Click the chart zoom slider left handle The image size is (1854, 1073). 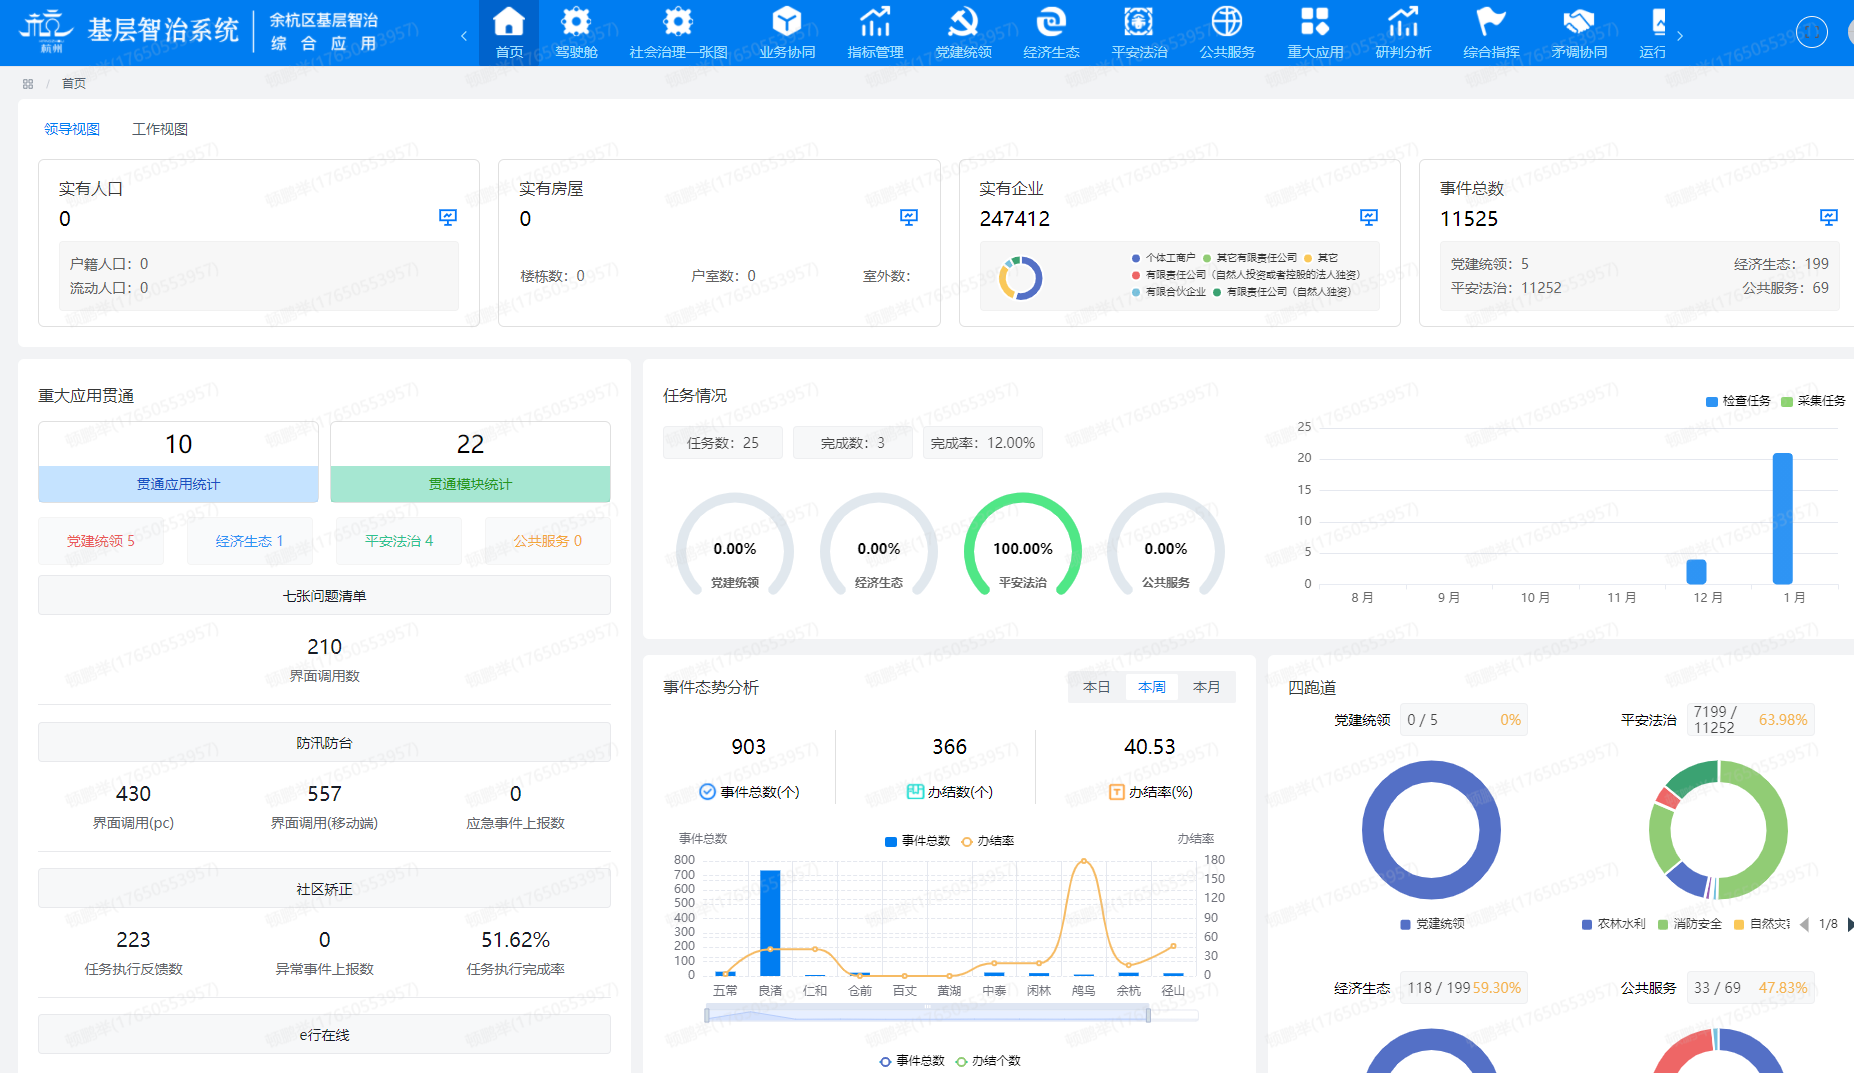[707, 1015]
